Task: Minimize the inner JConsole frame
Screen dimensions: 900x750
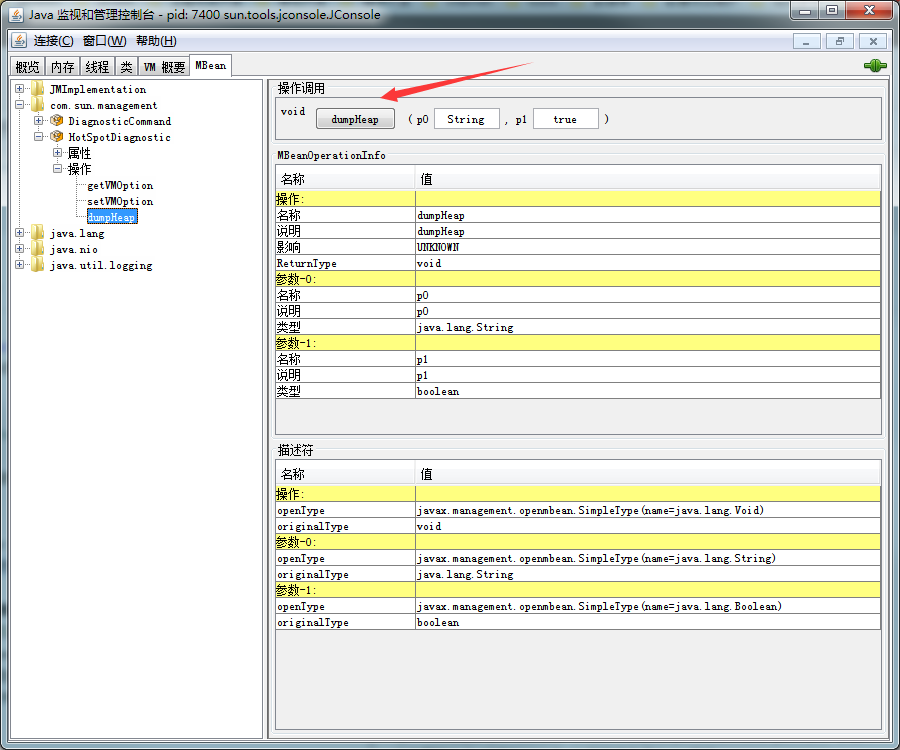Action: point(806,41)
